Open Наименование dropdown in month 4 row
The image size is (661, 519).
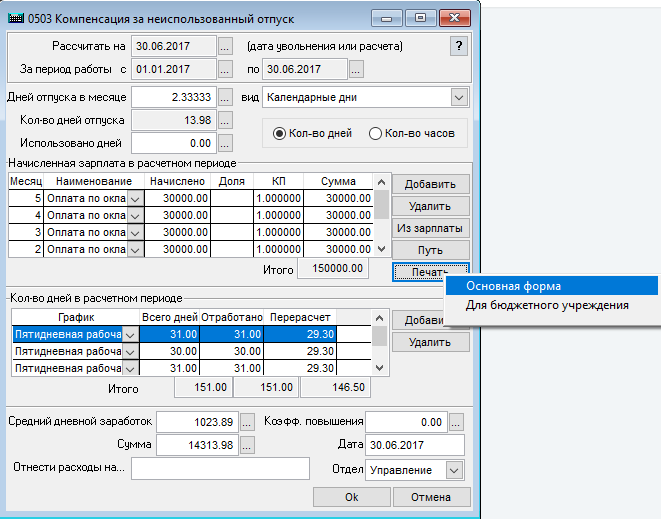coord(135,215)
